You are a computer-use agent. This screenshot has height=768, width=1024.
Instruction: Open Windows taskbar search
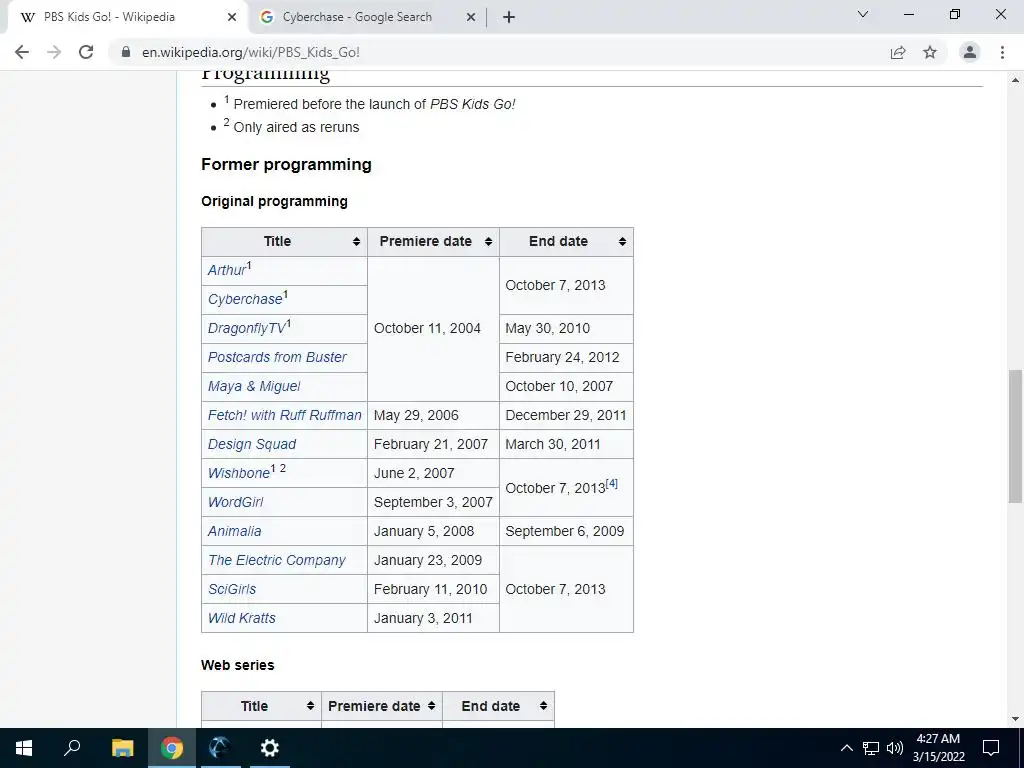coord(72,748)
